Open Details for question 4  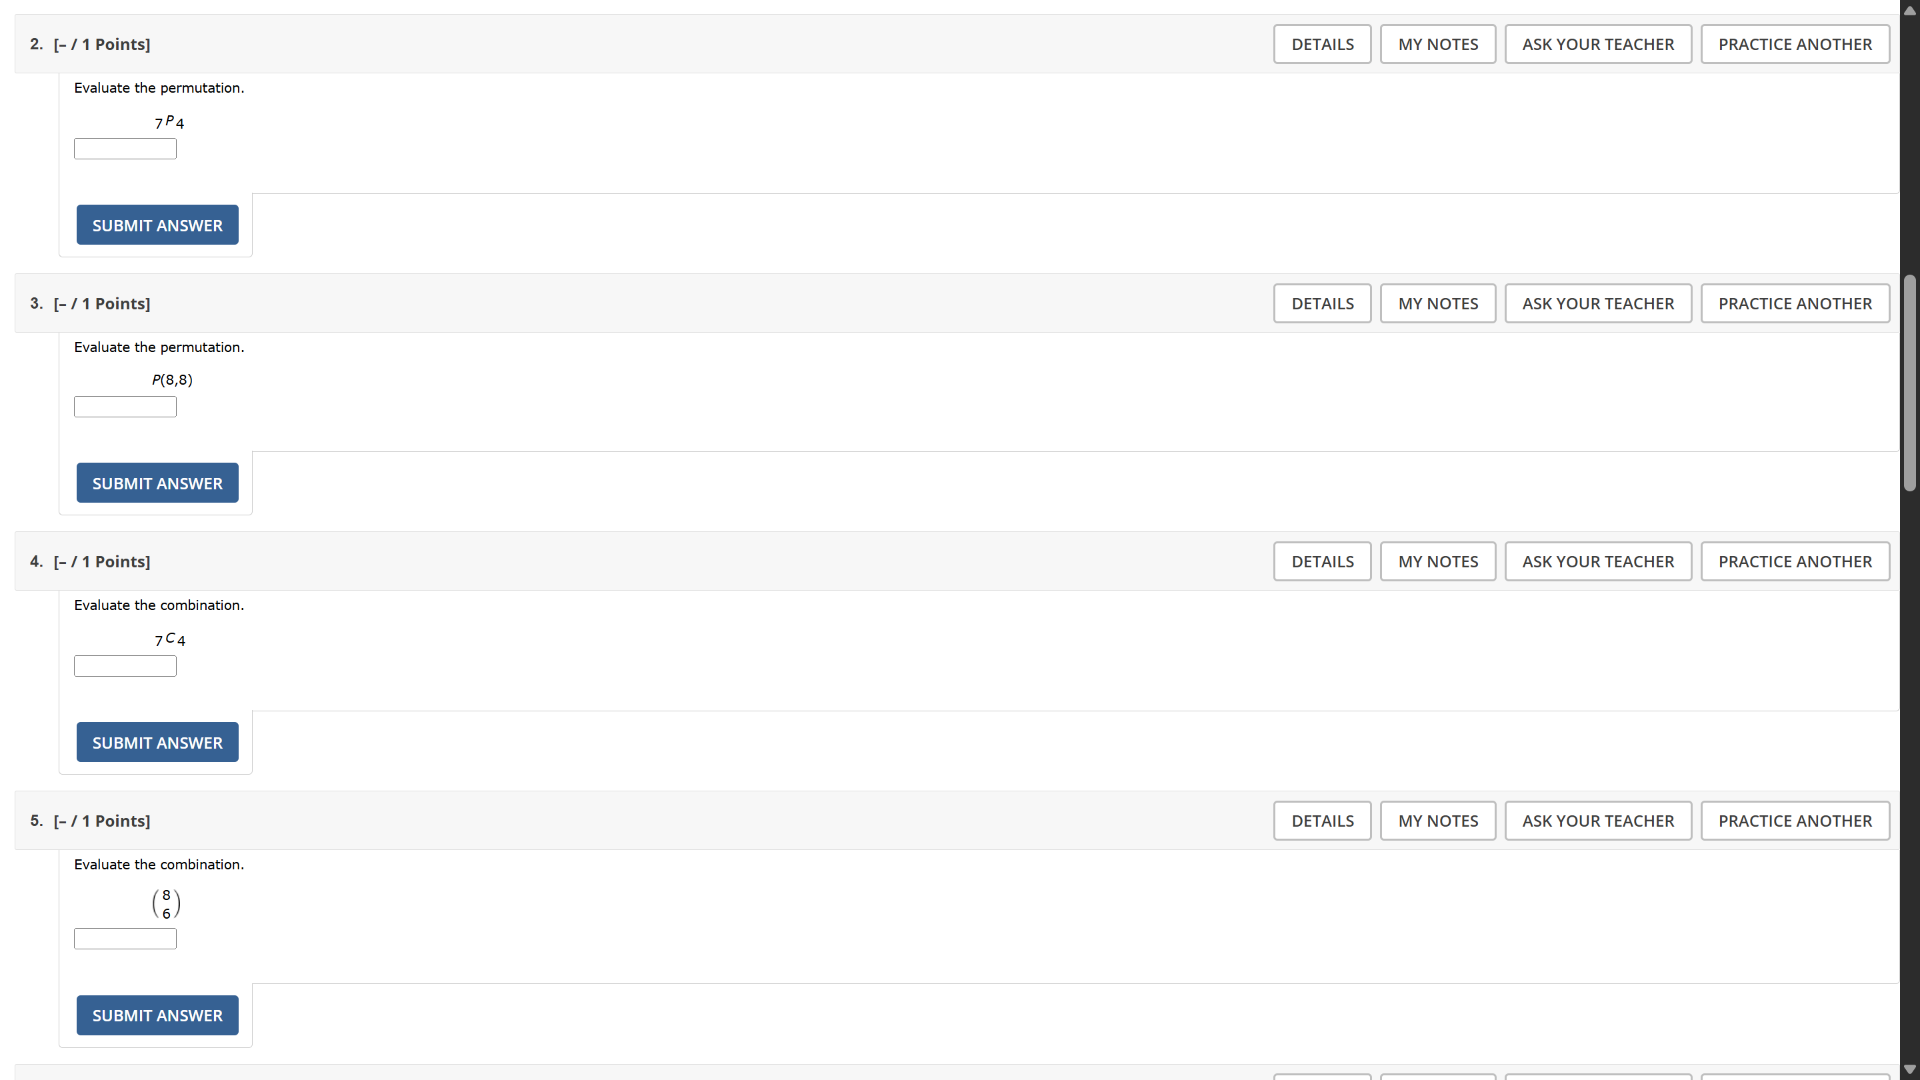tap(1322, 561)
